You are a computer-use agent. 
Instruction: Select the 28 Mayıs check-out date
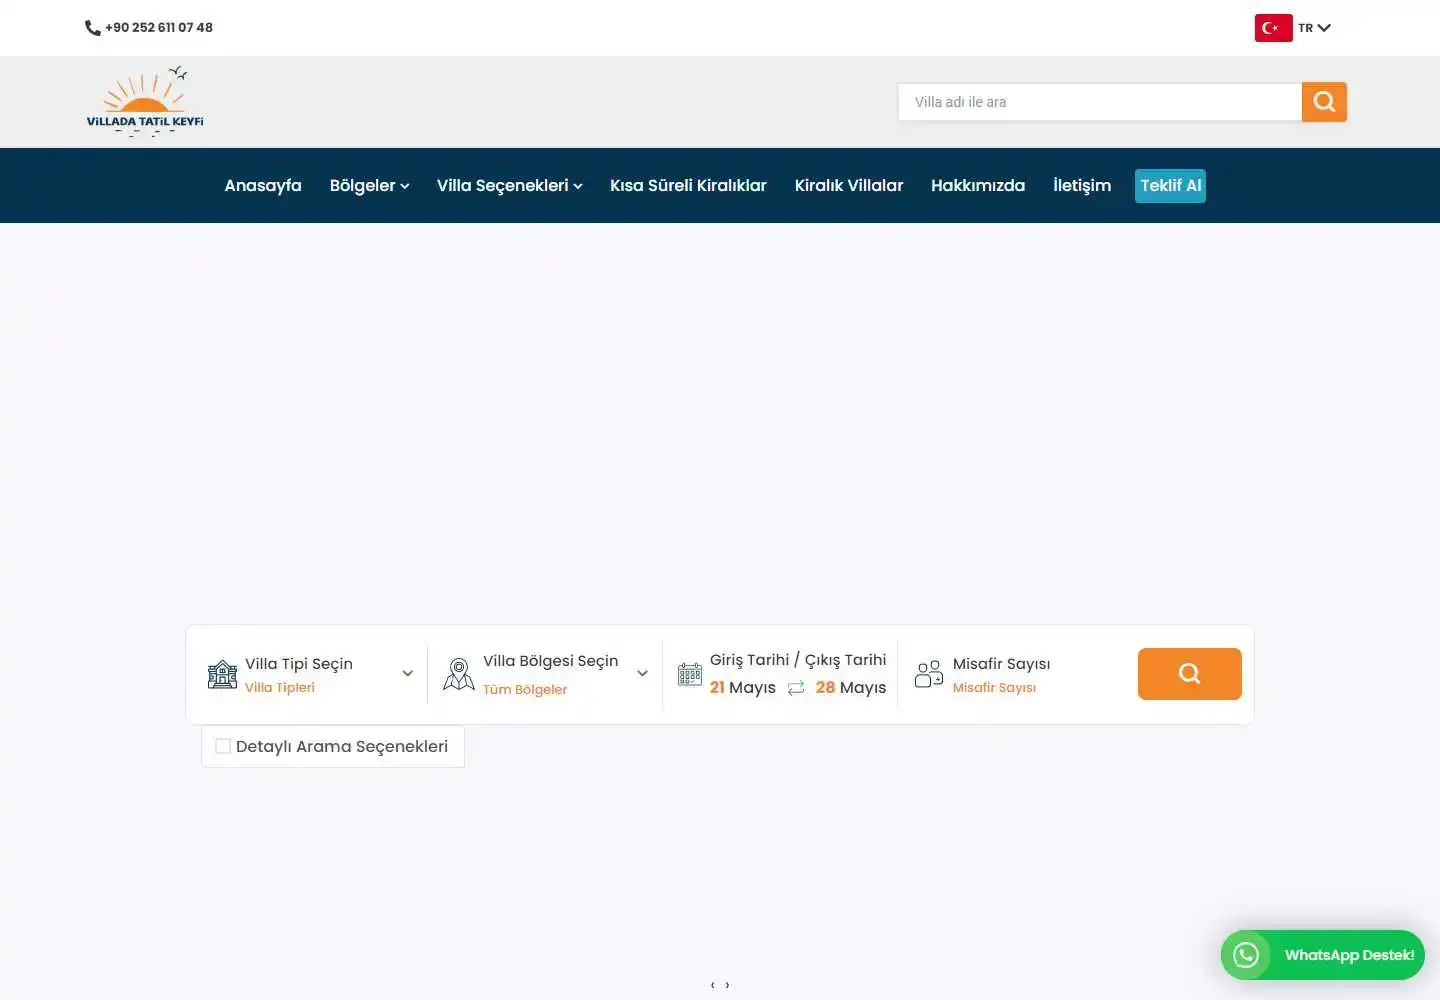point(851,687)
